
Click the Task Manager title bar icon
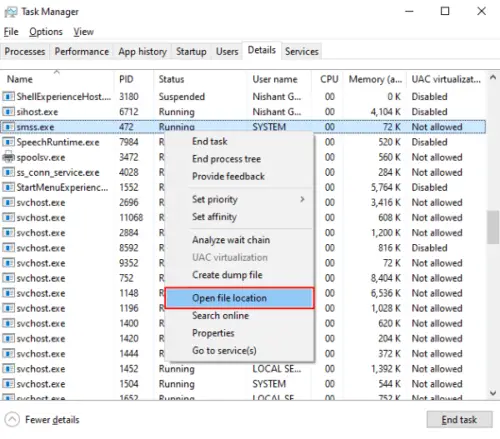[x=11, y=12]
